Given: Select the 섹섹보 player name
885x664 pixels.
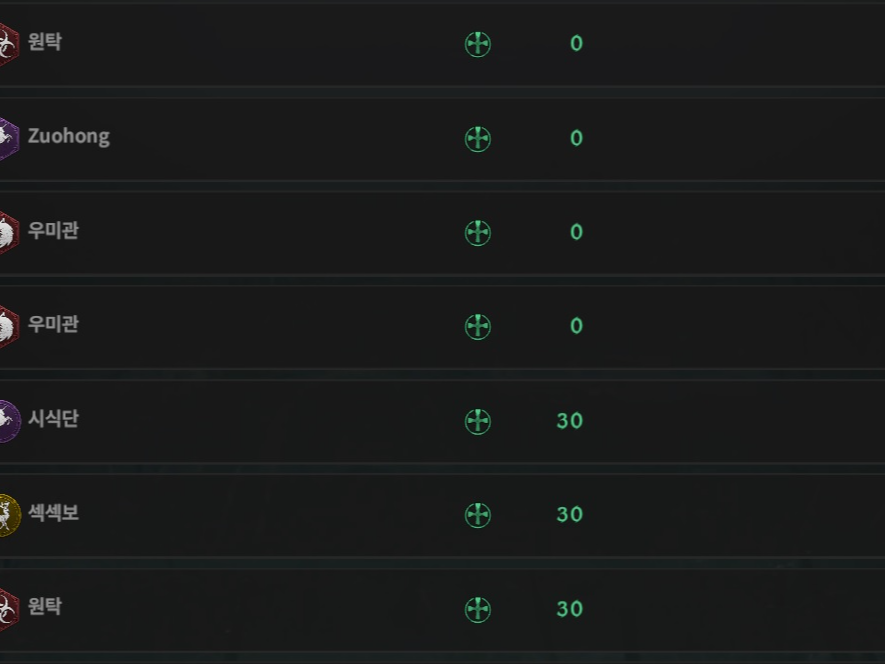Looking at the screenshot, I should 54,513.
